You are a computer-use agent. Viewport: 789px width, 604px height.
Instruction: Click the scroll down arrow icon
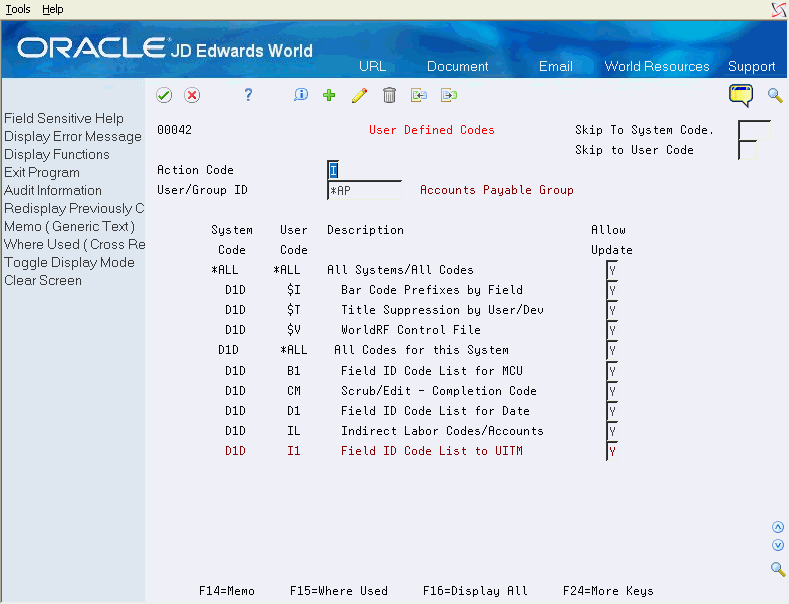pyautogui.click(x=778, y=545)
